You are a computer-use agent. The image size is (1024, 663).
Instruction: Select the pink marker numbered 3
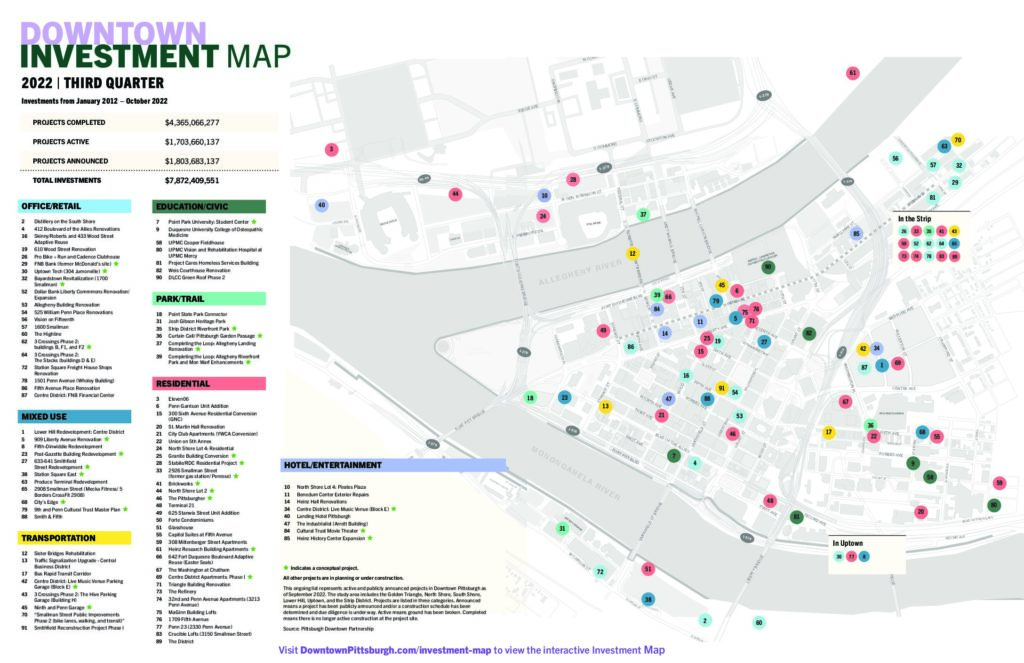(331, 149)
